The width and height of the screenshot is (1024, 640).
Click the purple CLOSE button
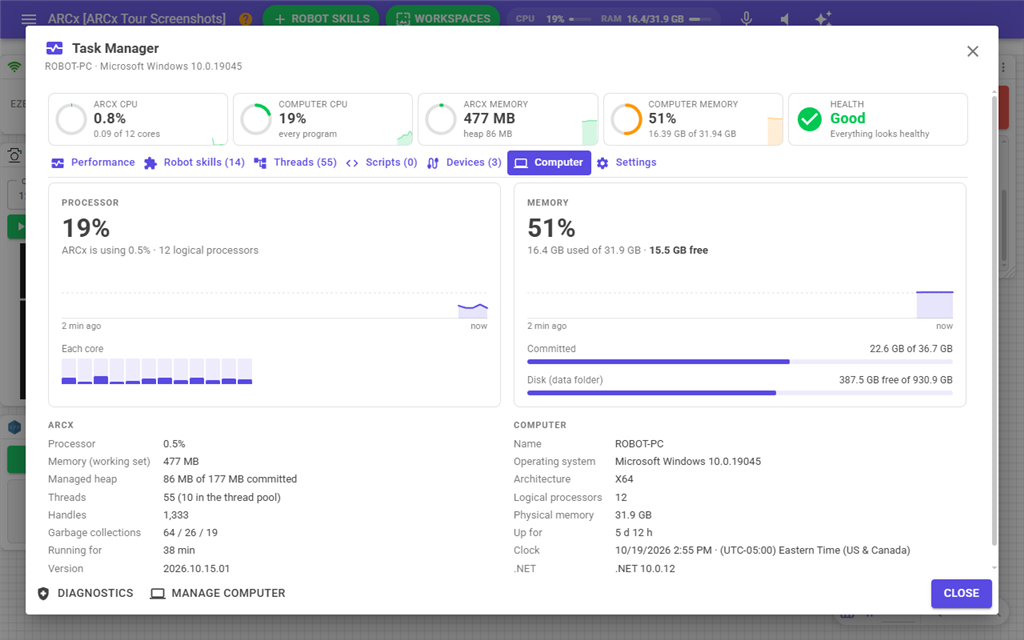[961, 593]
